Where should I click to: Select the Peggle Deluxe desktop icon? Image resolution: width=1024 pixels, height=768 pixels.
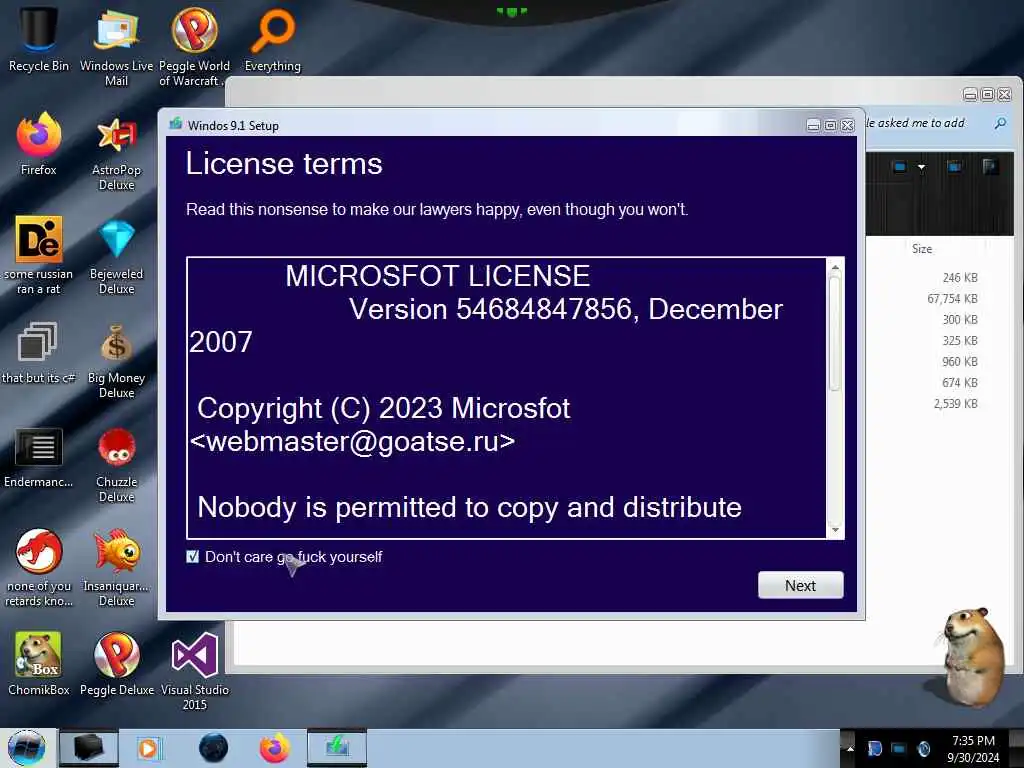[x=116, y=663]
